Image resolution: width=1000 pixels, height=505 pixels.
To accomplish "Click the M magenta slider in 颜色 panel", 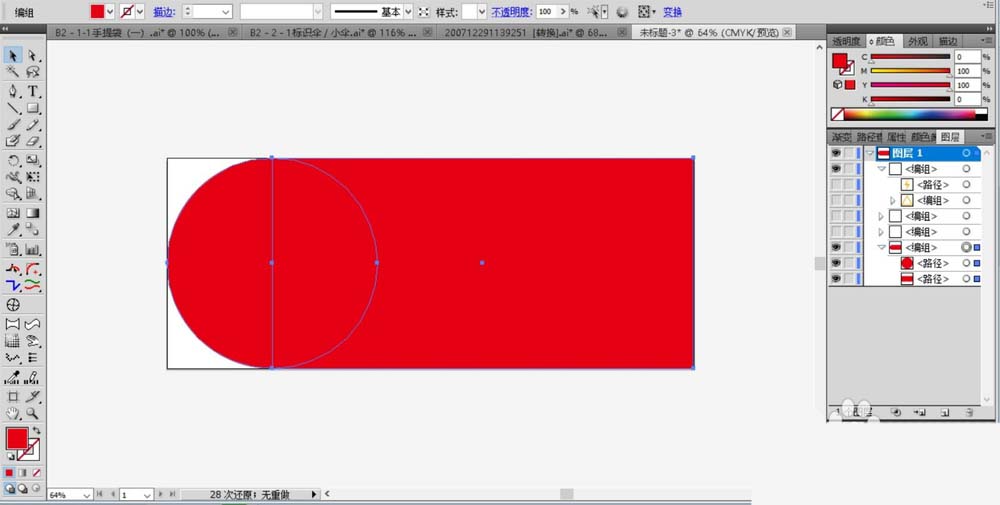I will click(x=911, y=71).
